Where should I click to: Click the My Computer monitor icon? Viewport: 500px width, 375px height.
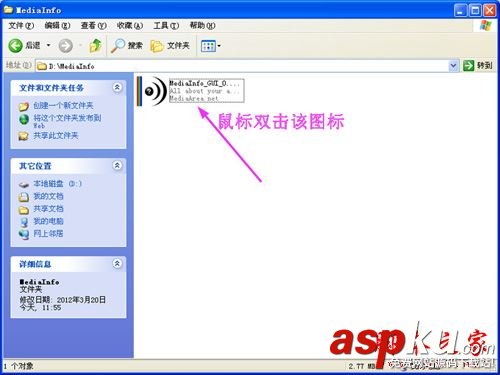tap(24, 222)
